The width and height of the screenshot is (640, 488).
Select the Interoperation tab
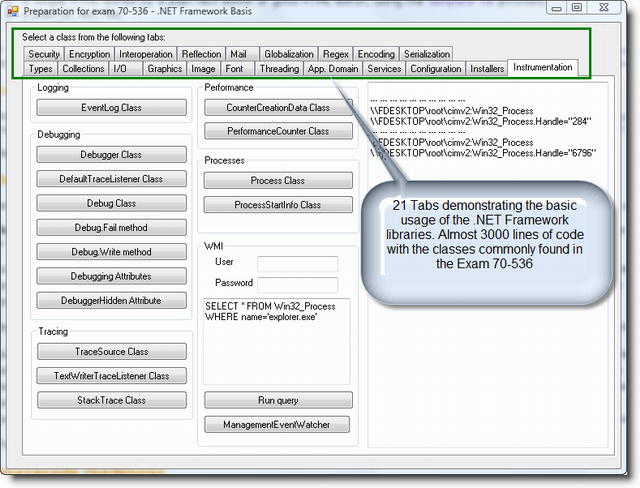pos(146,54)
